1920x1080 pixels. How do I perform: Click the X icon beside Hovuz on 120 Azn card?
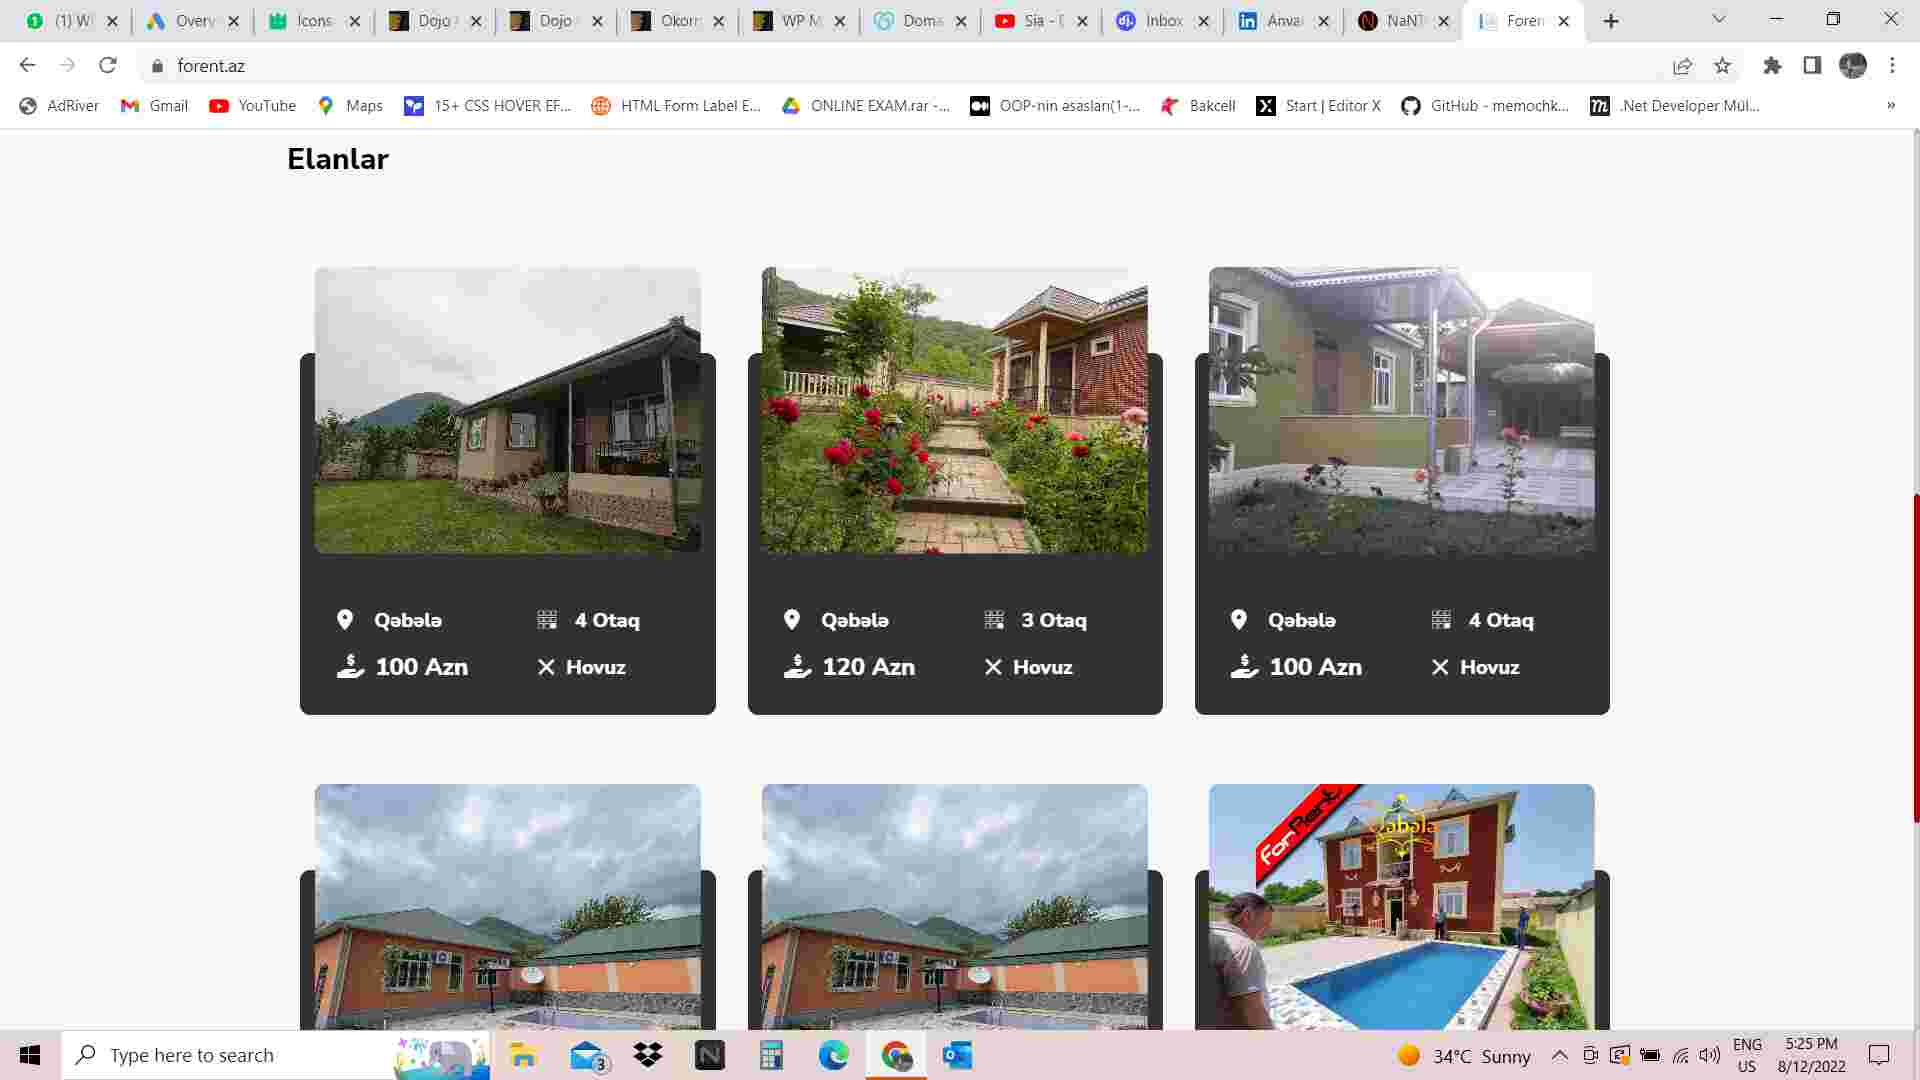click(x=993, y=667)
